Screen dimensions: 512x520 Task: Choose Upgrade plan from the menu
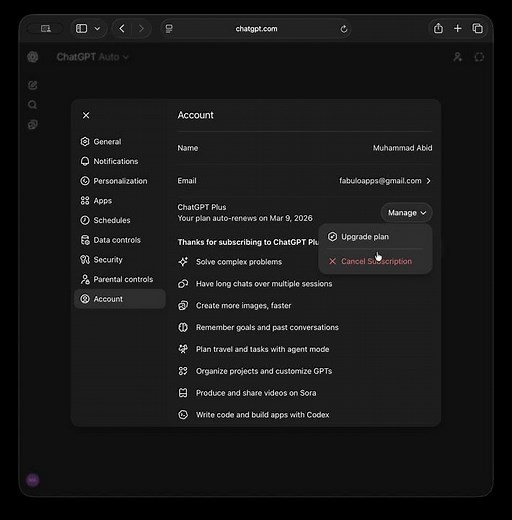(x=375, y=237)
